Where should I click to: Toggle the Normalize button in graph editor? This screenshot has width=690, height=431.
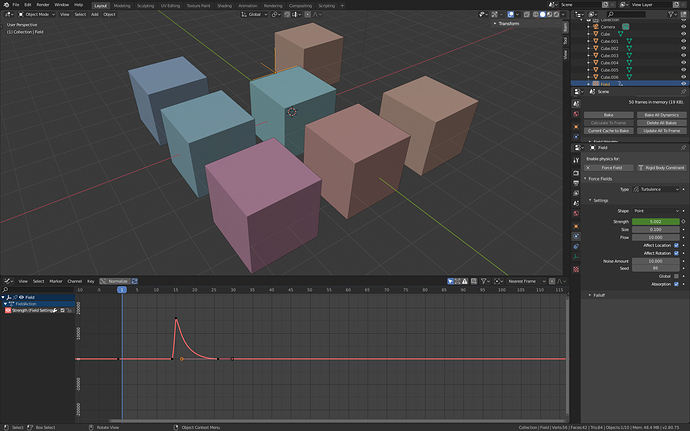click(114, 281)
